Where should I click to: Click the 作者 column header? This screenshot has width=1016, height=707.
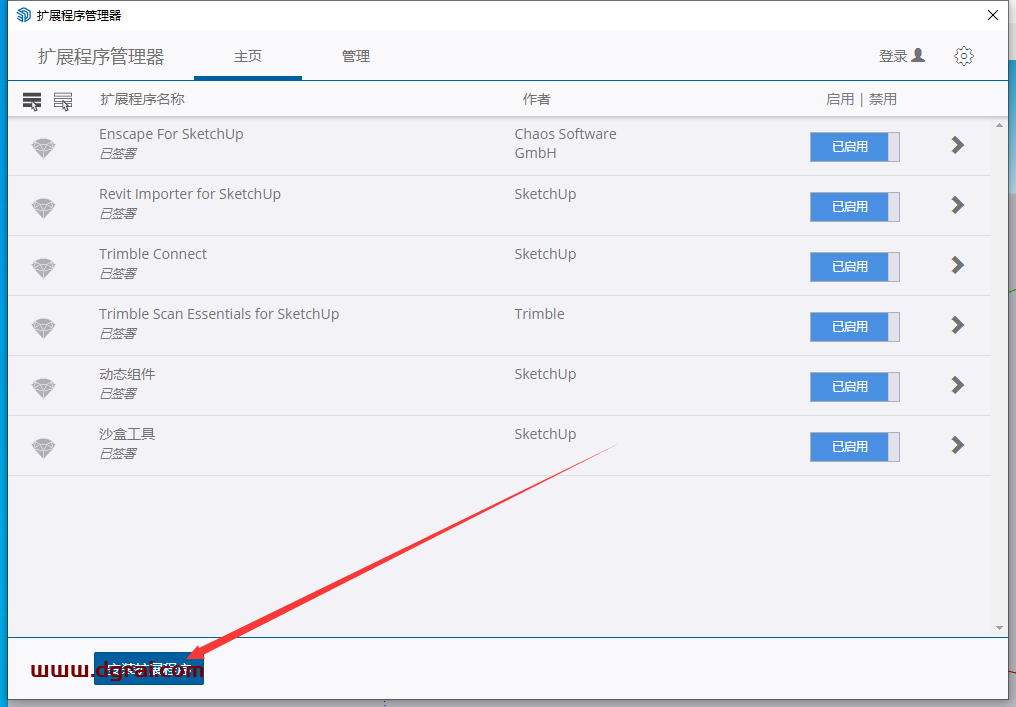[537, 99]
